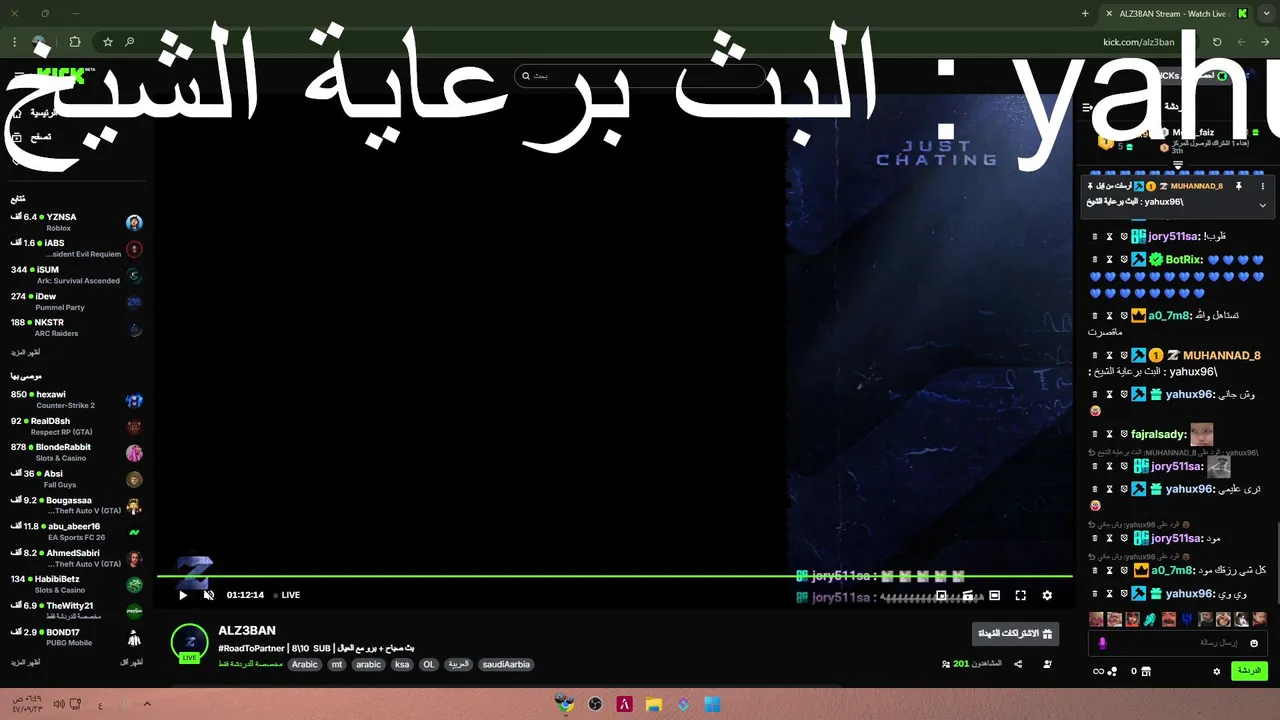This screenshot has width=1280, height=720.
Task: Click purple microphone icon in chat
Action: [x=1103, y=643]
